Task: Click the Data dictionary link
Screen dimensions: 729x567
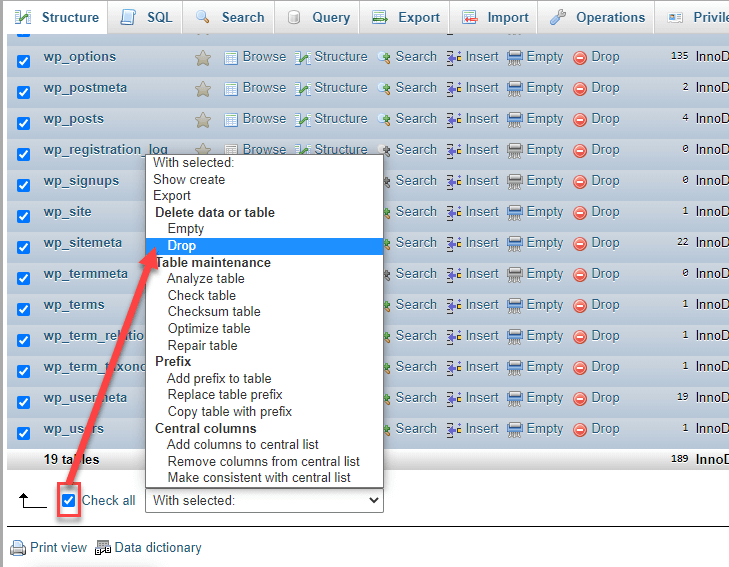Action: 158,547
